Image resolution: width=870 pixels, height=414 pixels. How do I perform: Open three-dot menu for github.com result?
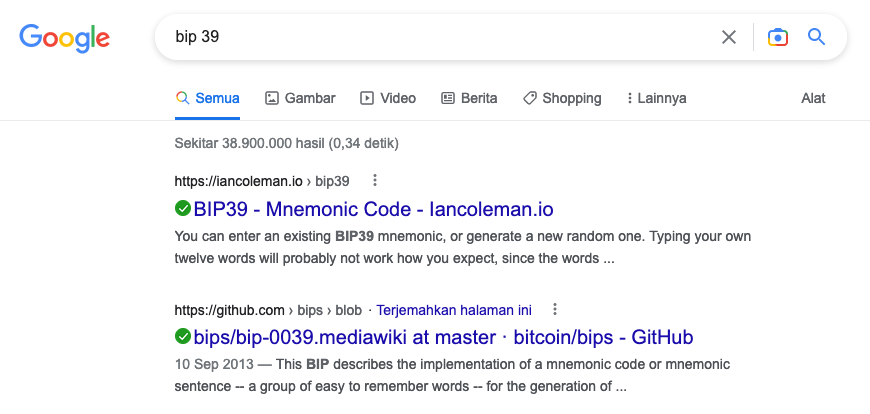(554, 309)
